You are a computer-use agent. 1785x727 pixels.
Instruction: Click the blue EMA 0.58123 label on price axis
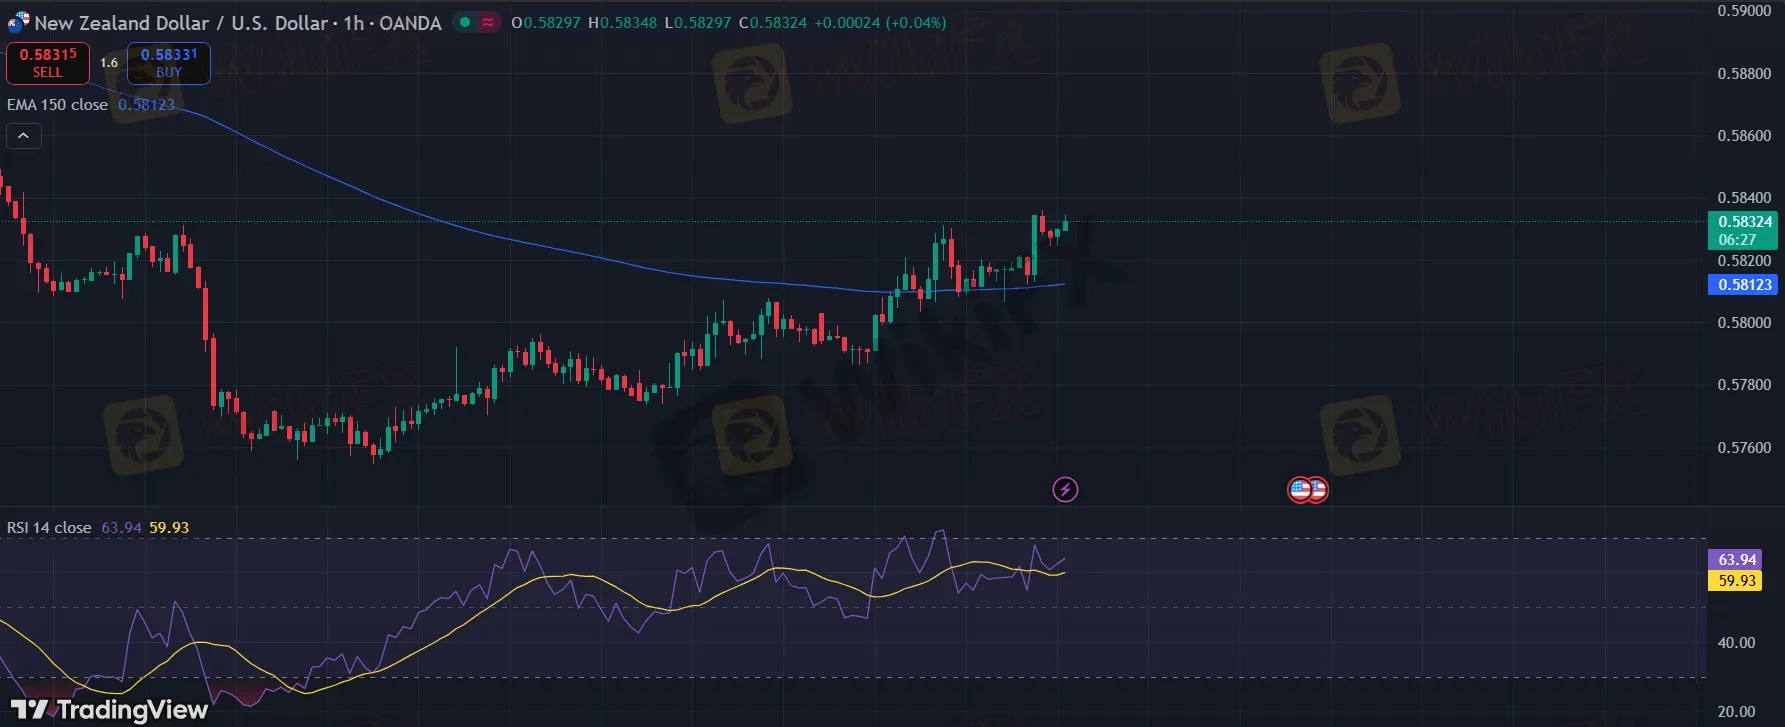click(x=1744, y=285)
